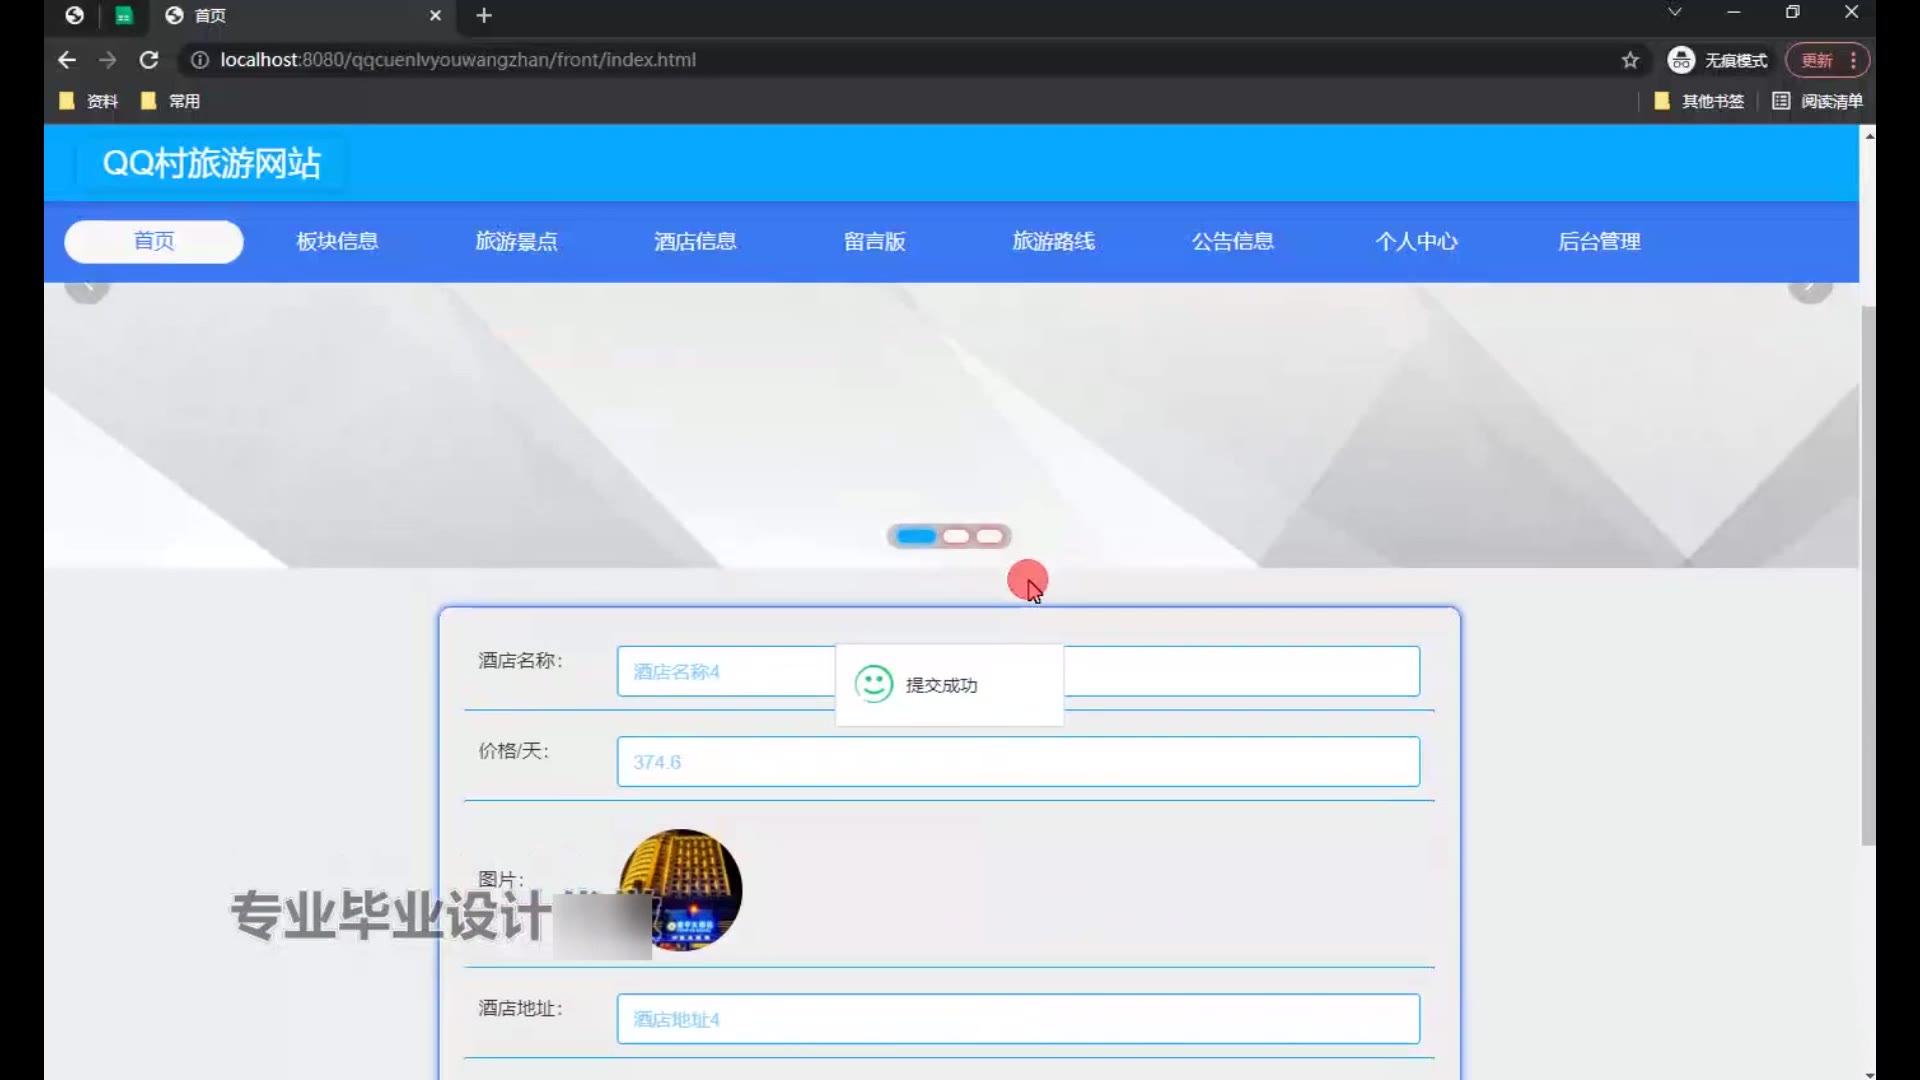The height and width of the screenshot is (1080, 1920).
Task: Open the 酒店信息 navigation tab
Action: [x=695, y=241]
